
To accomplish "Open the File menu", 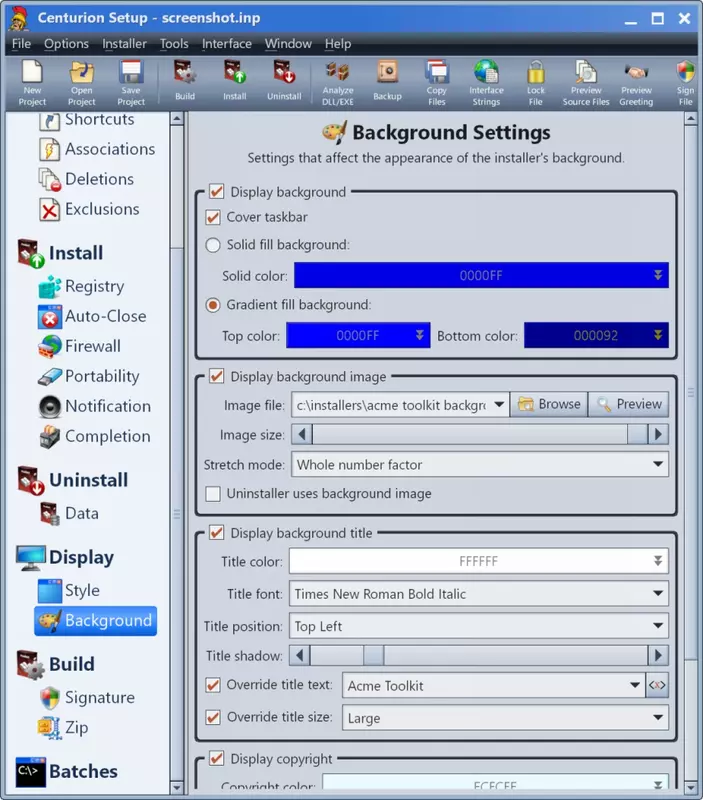I will pyautogui.click(x=21, y=44).
